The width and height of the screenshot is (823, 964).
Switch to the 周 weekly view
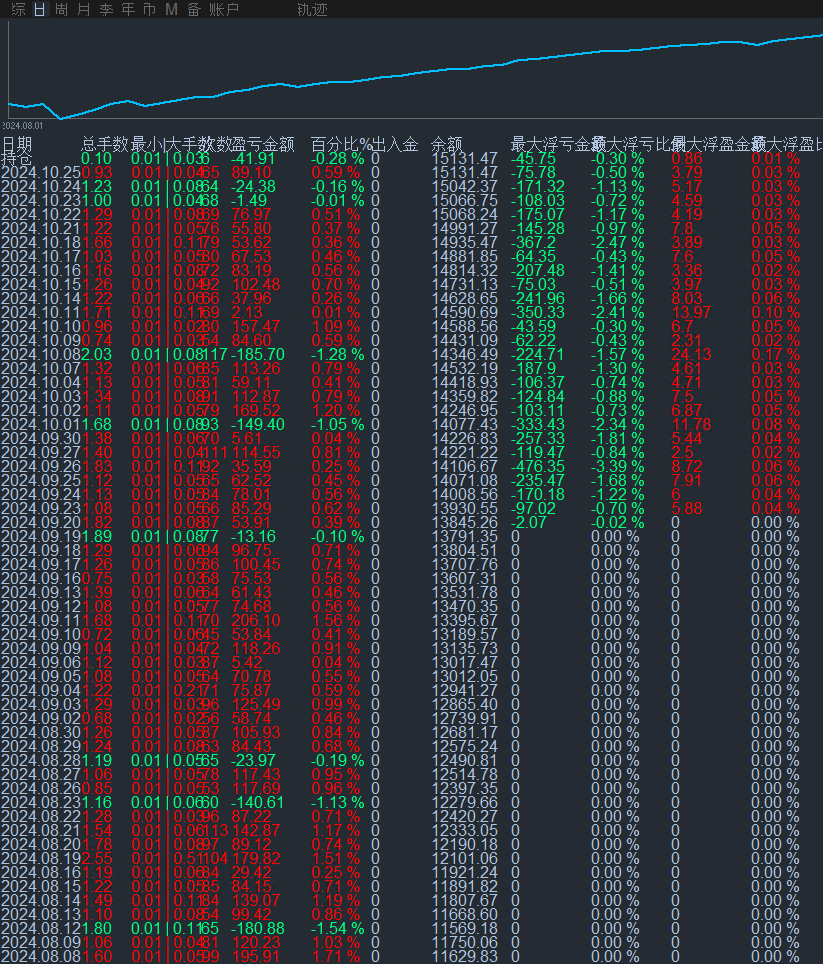point(61,9)
